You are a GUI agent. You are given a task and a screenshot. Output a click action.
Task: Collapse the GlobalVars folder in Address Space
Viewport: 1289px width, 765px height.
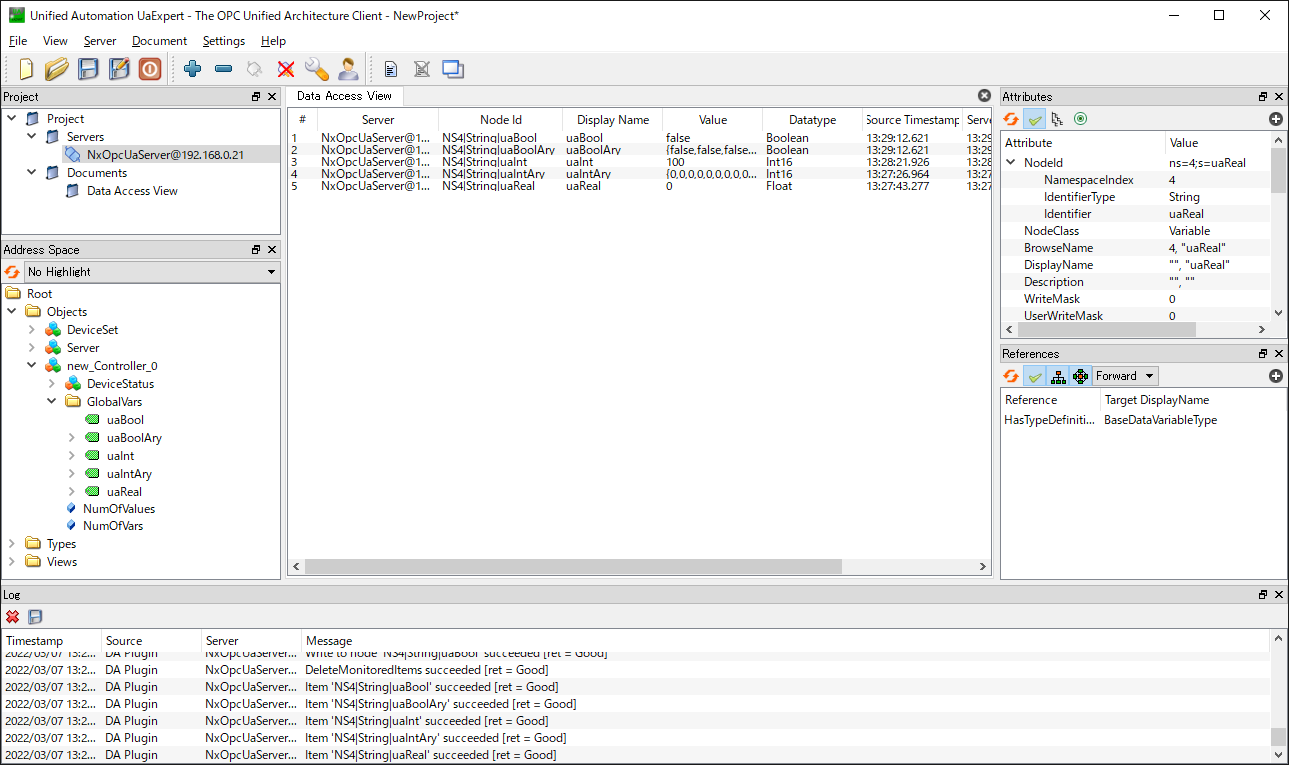click(x=51, y=402)
